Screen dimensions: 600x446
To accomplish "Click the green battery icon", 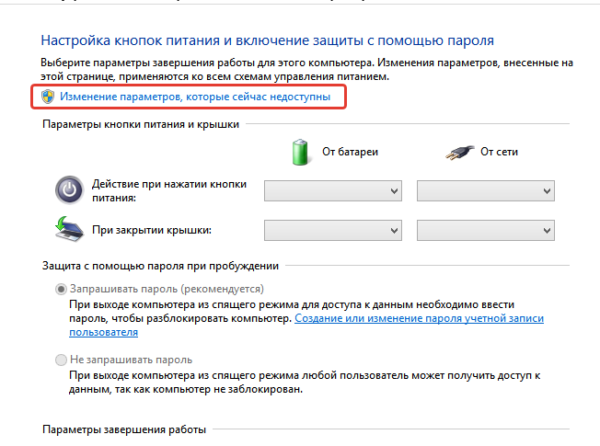I will [300, 152].
